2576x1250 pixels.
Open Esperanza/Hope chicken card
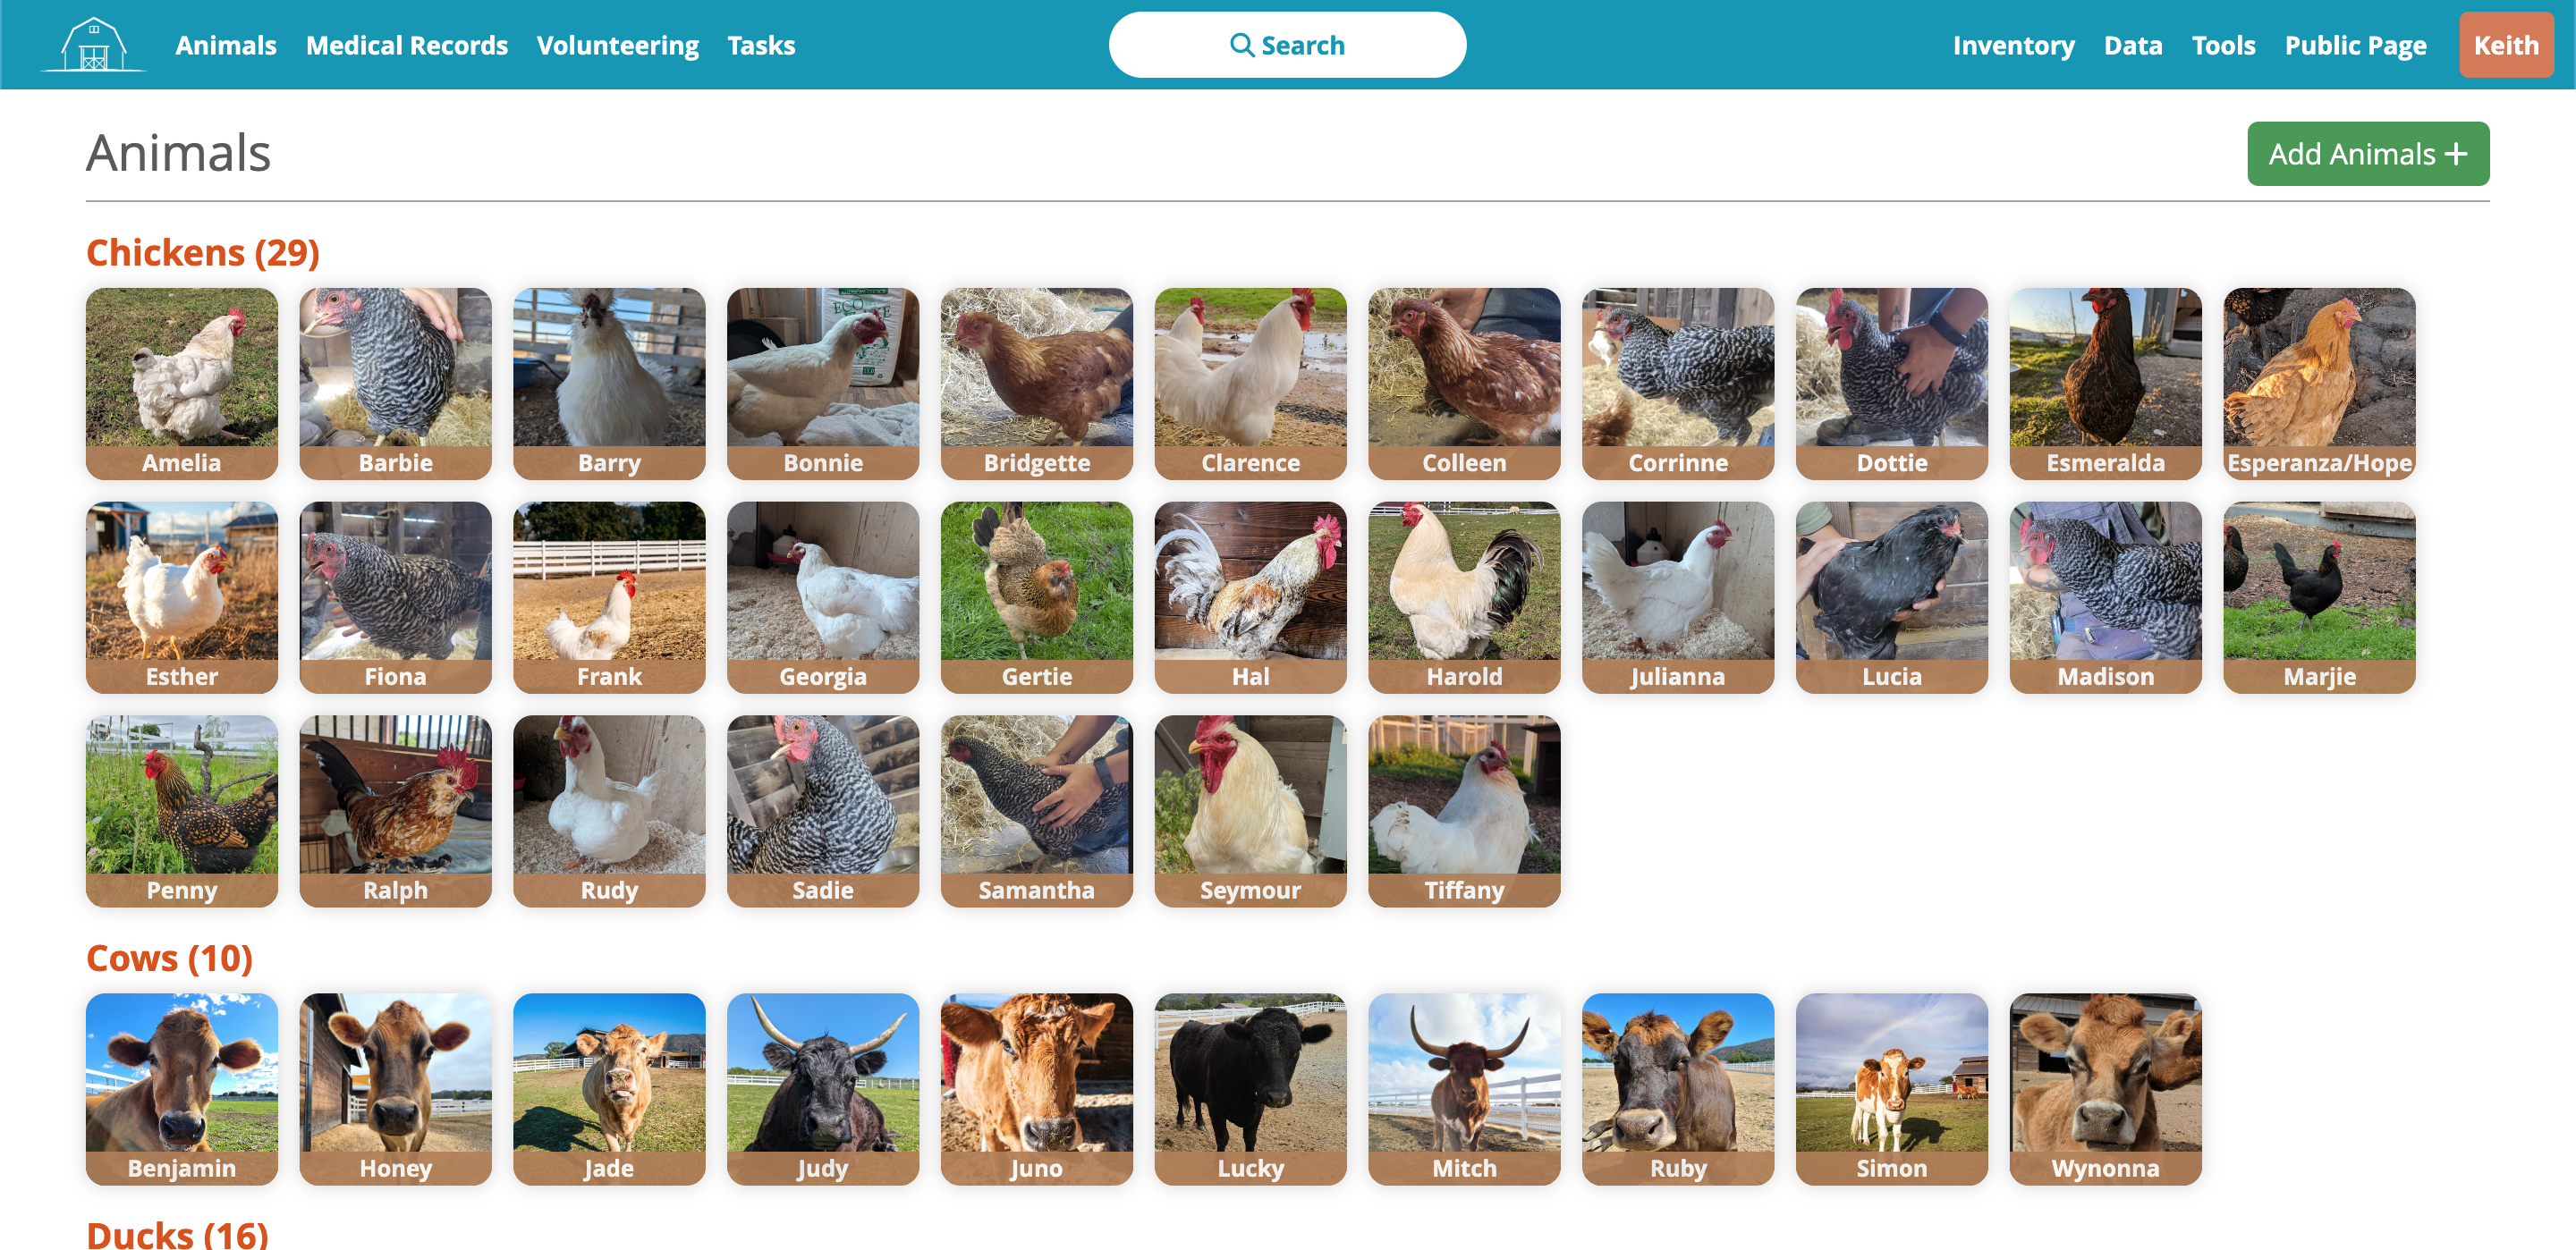2318,384
